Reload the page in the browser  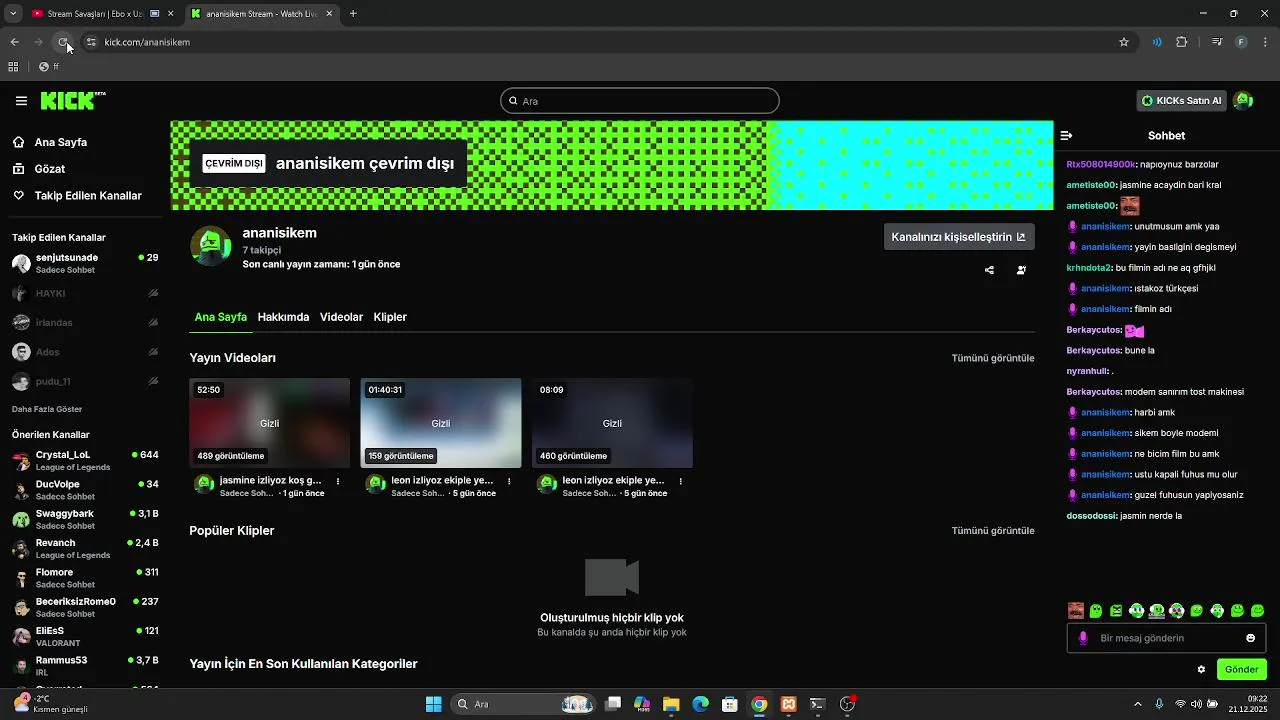click(x=63, y=42)
